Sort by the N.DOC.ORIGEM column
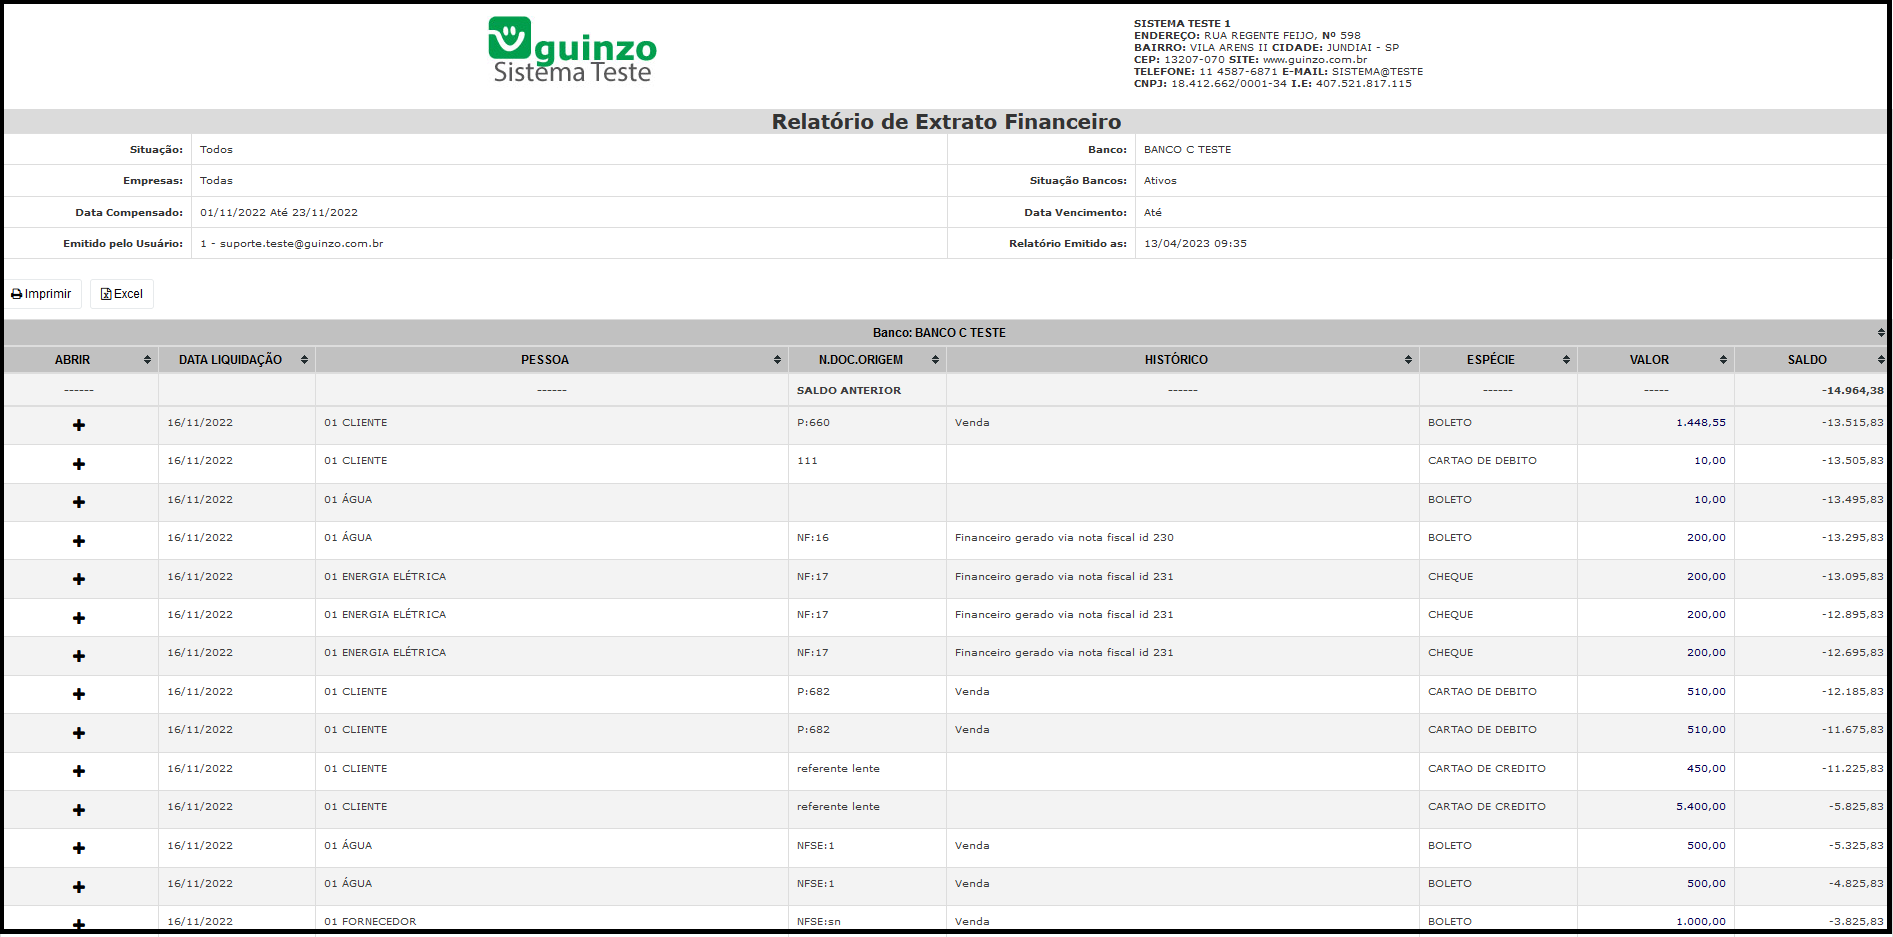Screen dimensions: 1893x937 (x=867, y=360)
